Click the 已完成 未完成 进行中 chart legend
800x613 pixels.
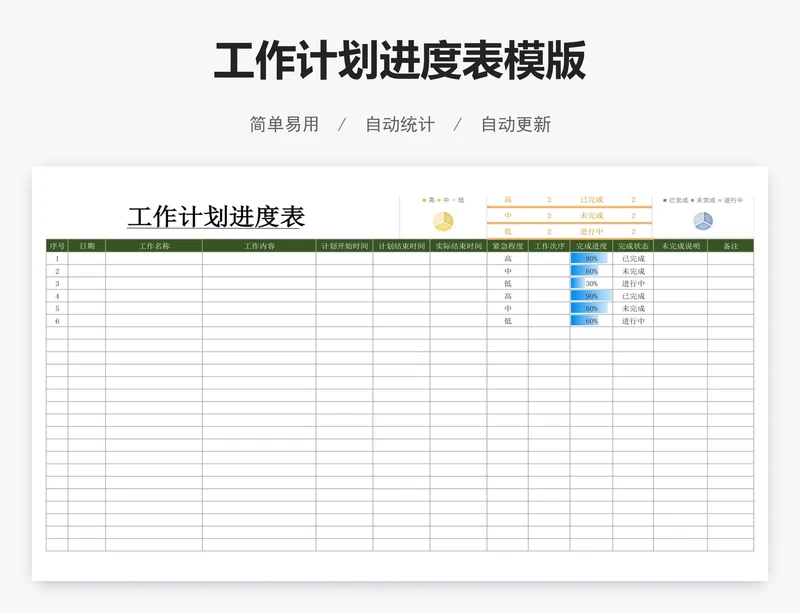[703, 200]
